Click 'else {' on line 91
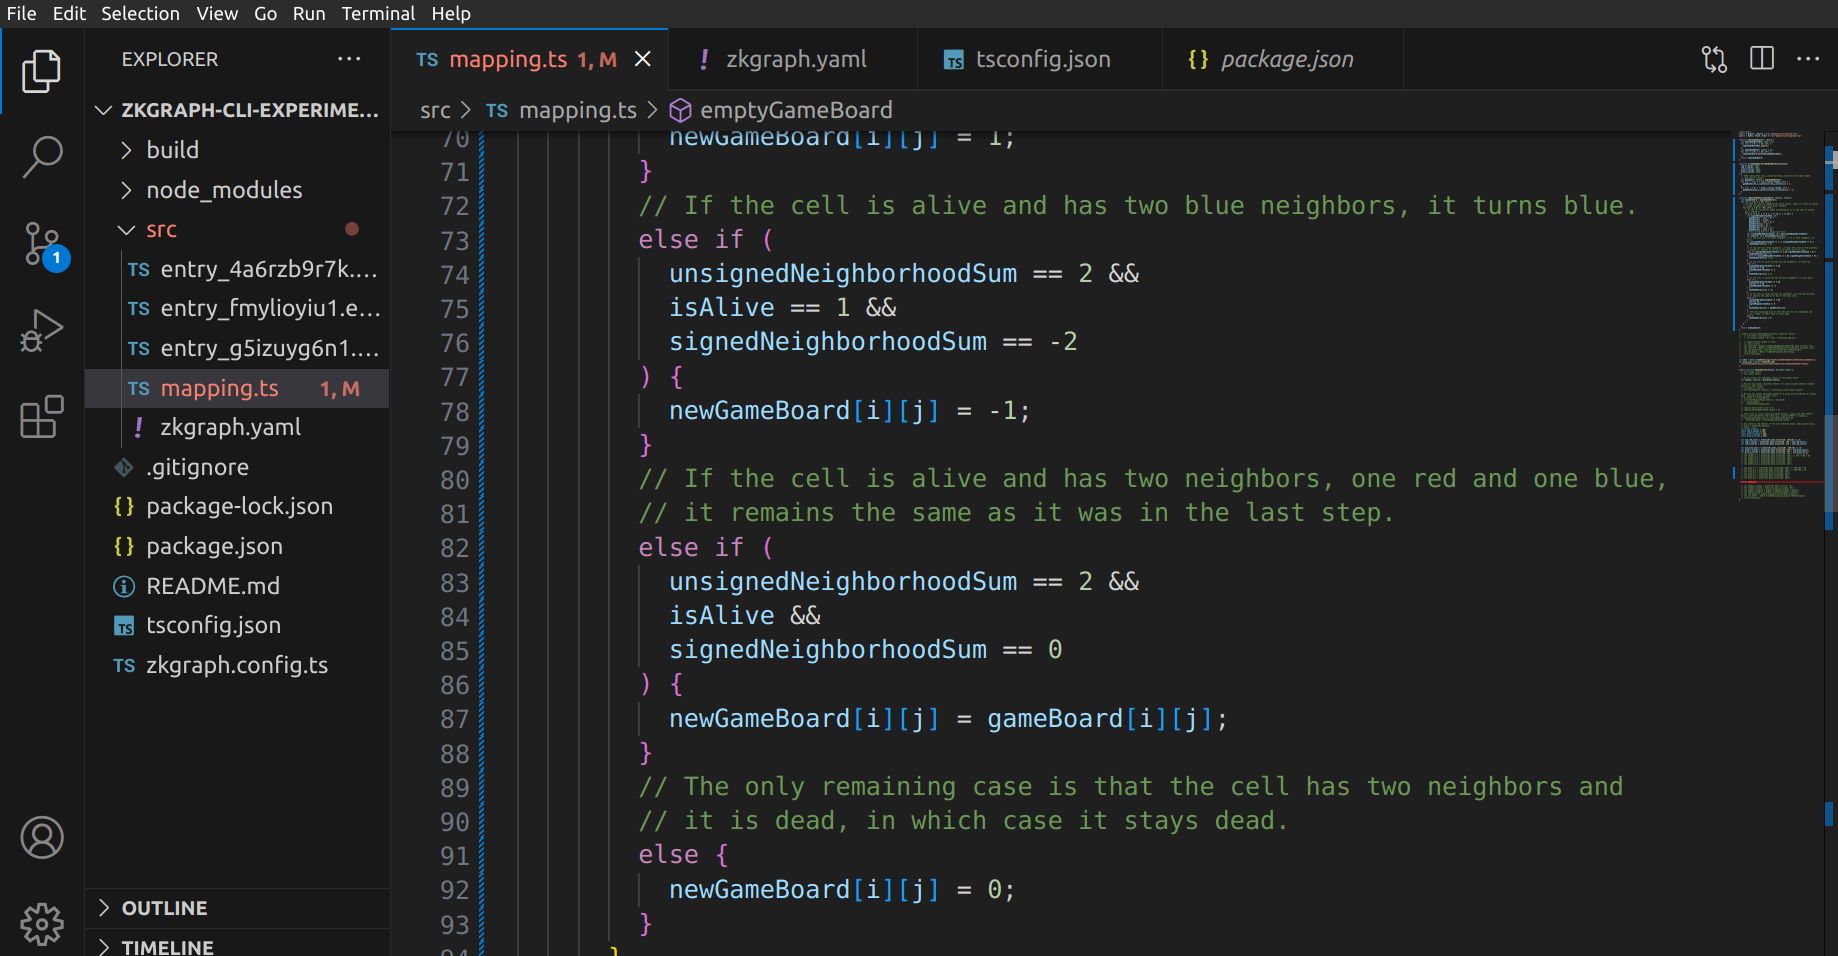 pos(684,856)
